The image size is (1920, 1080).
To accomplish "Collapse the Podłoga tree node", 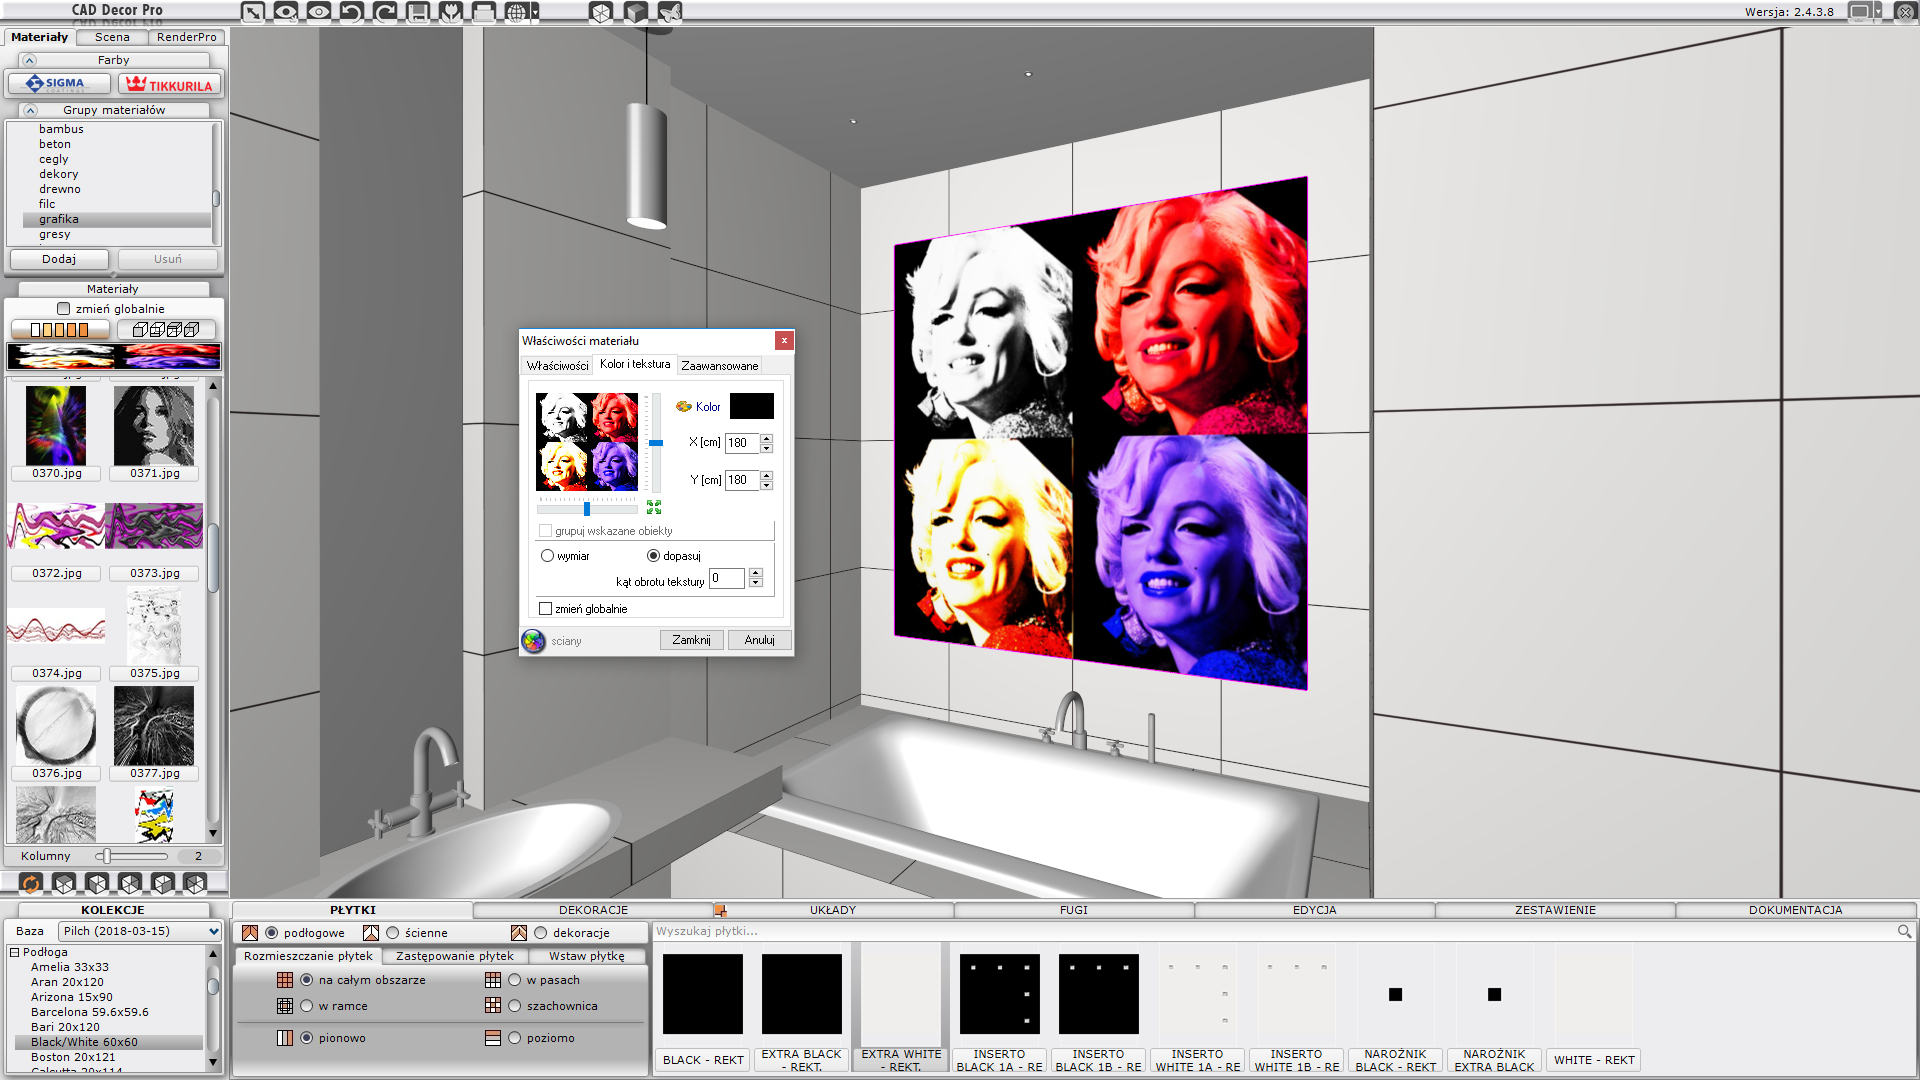I will tap(15, 952).
